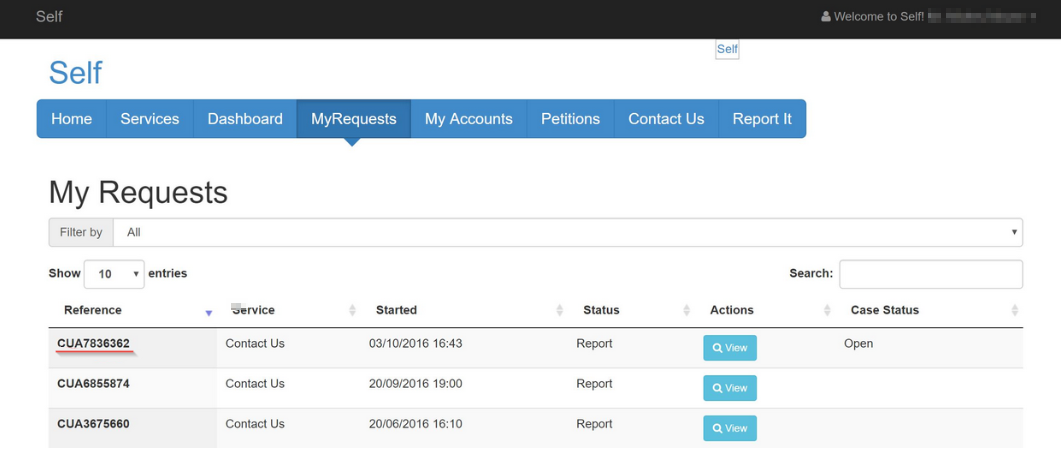The width and height of the screenshot is (1061, 457).
Task: Click the large blue Self heading
Action: [x=75, y=73]
